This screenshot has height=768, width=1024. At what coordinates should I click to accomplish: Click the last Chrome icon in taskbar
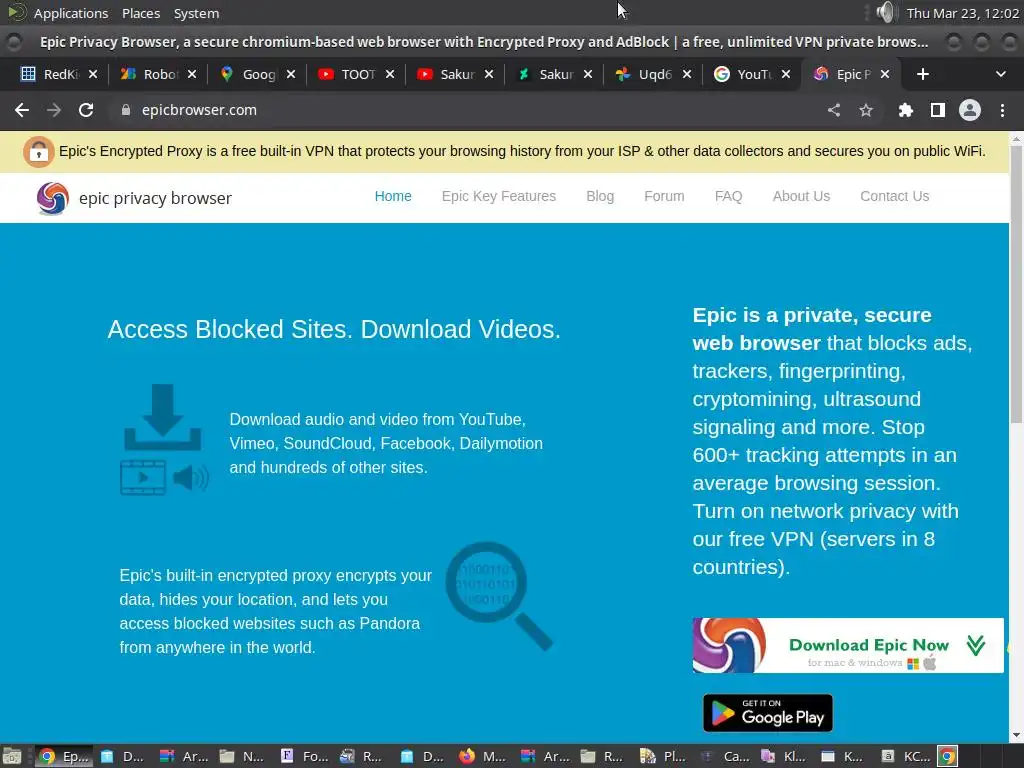click(948, 756)
